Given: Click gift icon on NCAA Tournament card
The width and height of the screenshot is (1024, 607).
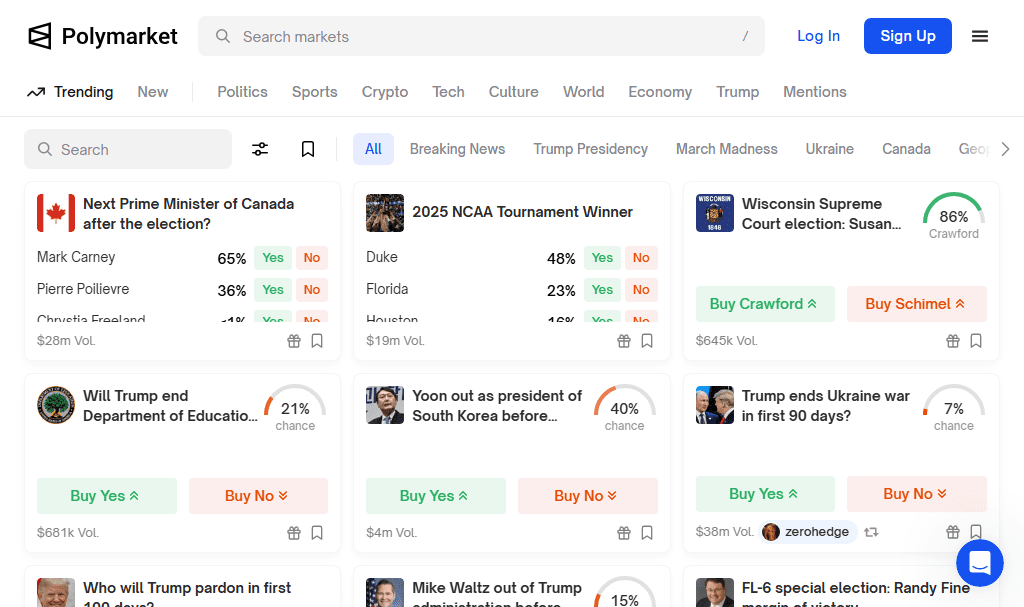Looking at the screenshot, I should [624, 341].
